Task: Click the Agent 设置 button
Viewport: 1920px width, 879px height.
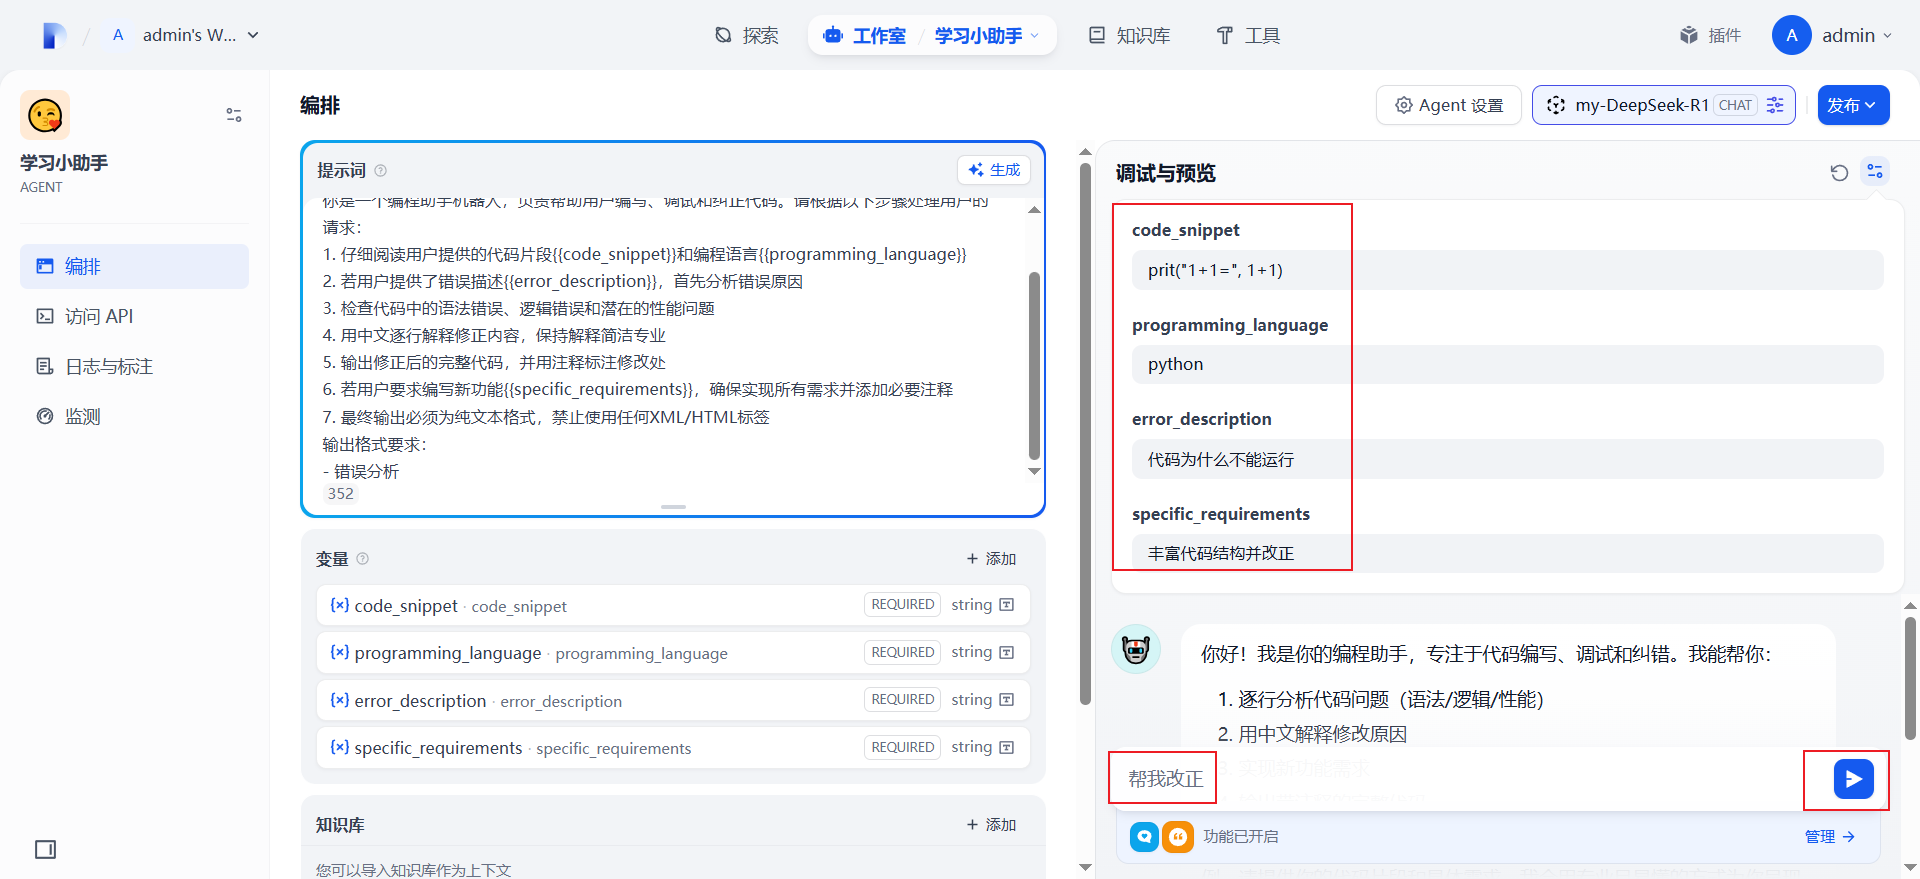Action: [x=1449, y=105]
